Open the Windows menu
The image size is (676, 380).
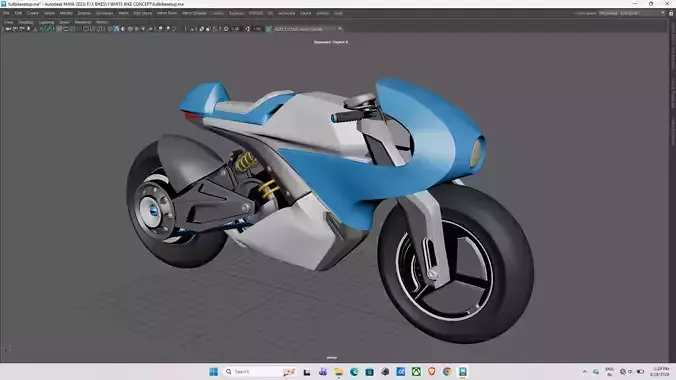click(105, 13)
